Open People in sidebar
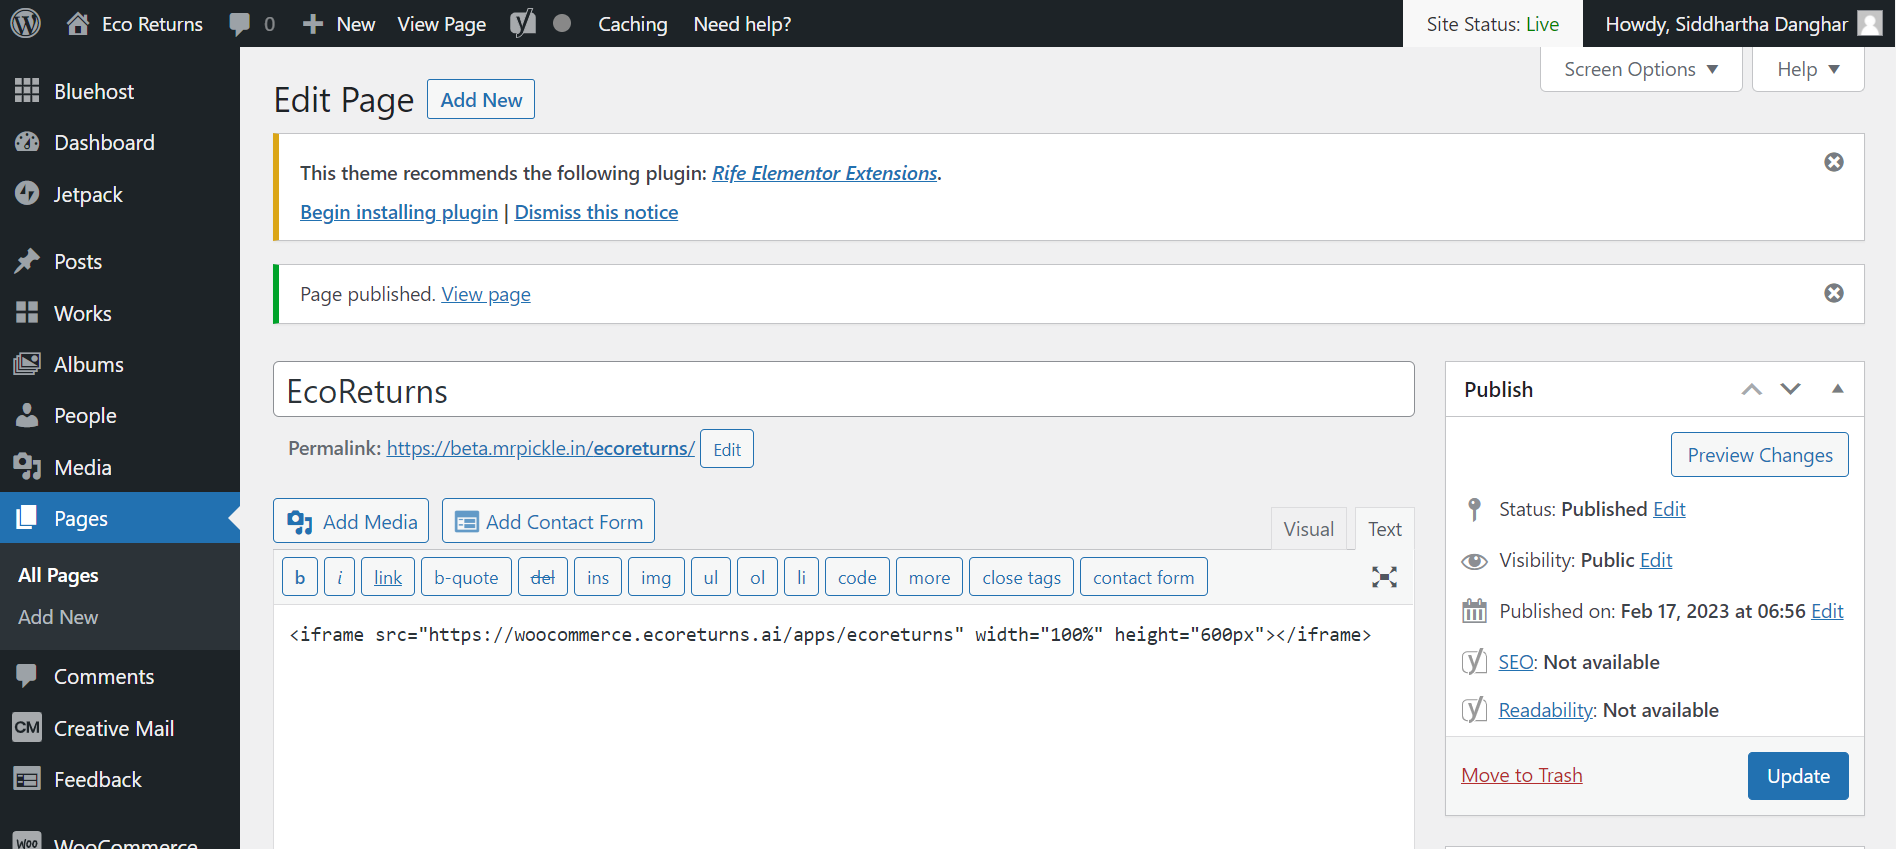Screen dimensions: 1896x849 click(x=120, y=415)
